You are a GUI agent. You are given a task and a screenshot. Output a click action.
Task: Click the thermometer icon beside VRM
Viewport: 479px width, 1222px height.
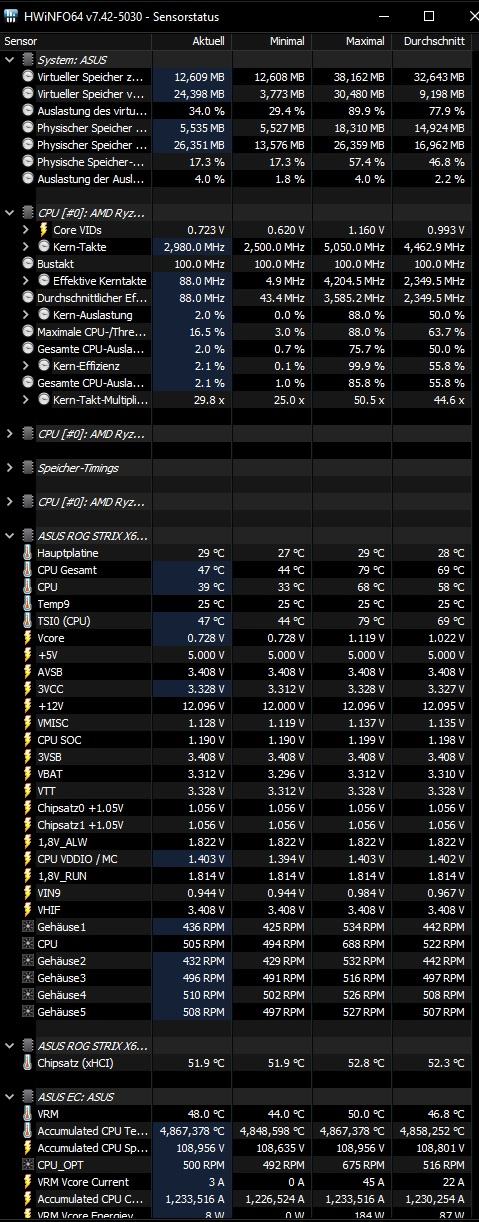[x=27, y=1114]
